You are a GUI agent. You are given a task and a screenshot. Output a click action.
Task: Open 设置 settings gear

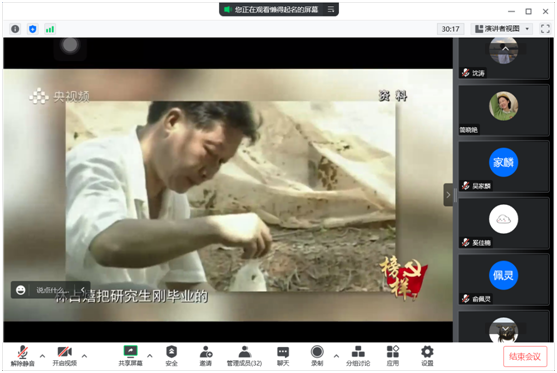click(427, 356)
